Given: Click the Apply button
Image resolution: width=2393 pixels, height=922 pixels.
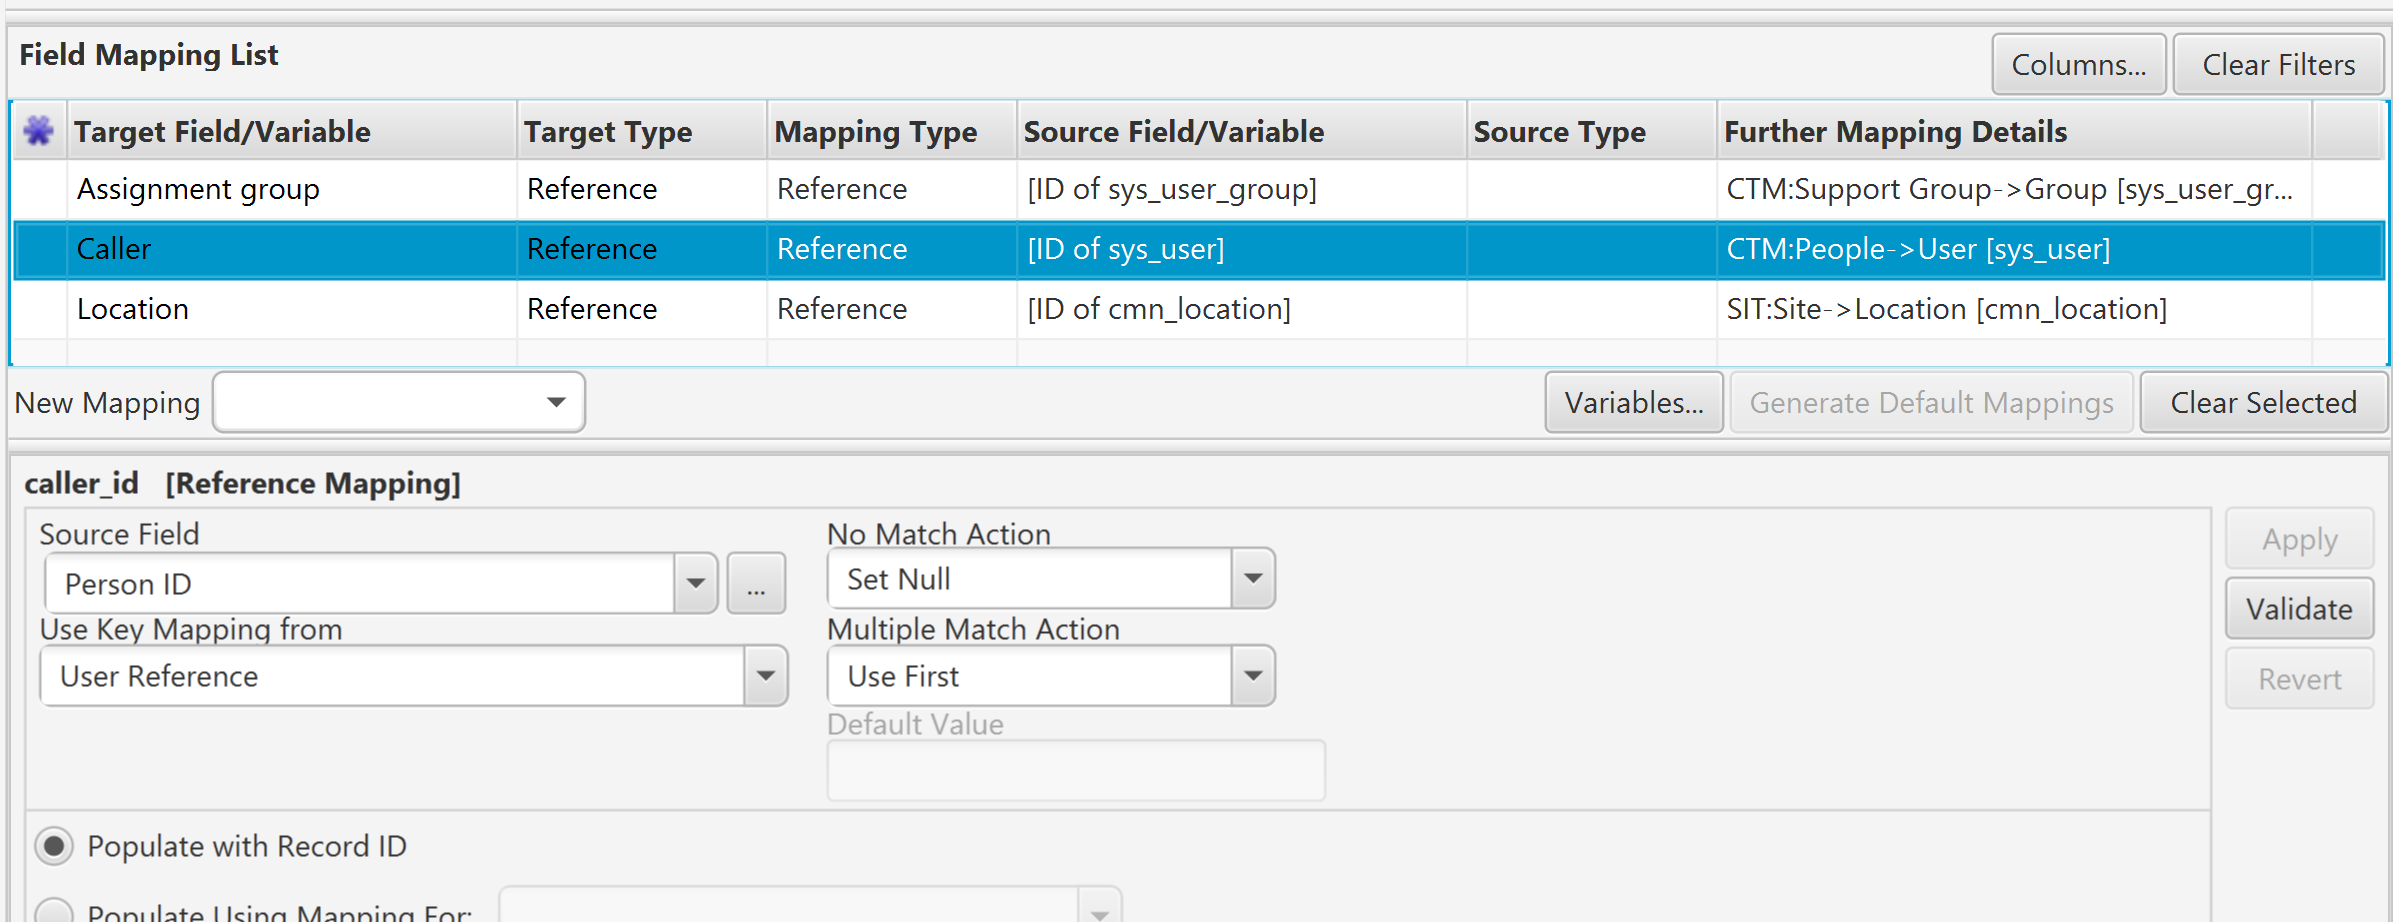Looking at the screenshot, I should tap(2299, 539).
